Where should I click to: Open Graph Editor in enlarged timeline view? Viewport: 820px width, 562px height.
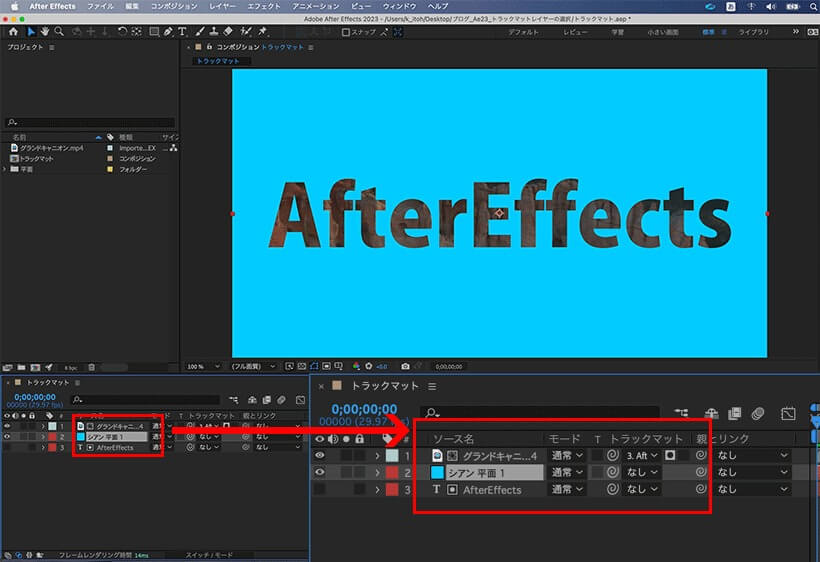[788, 414]
